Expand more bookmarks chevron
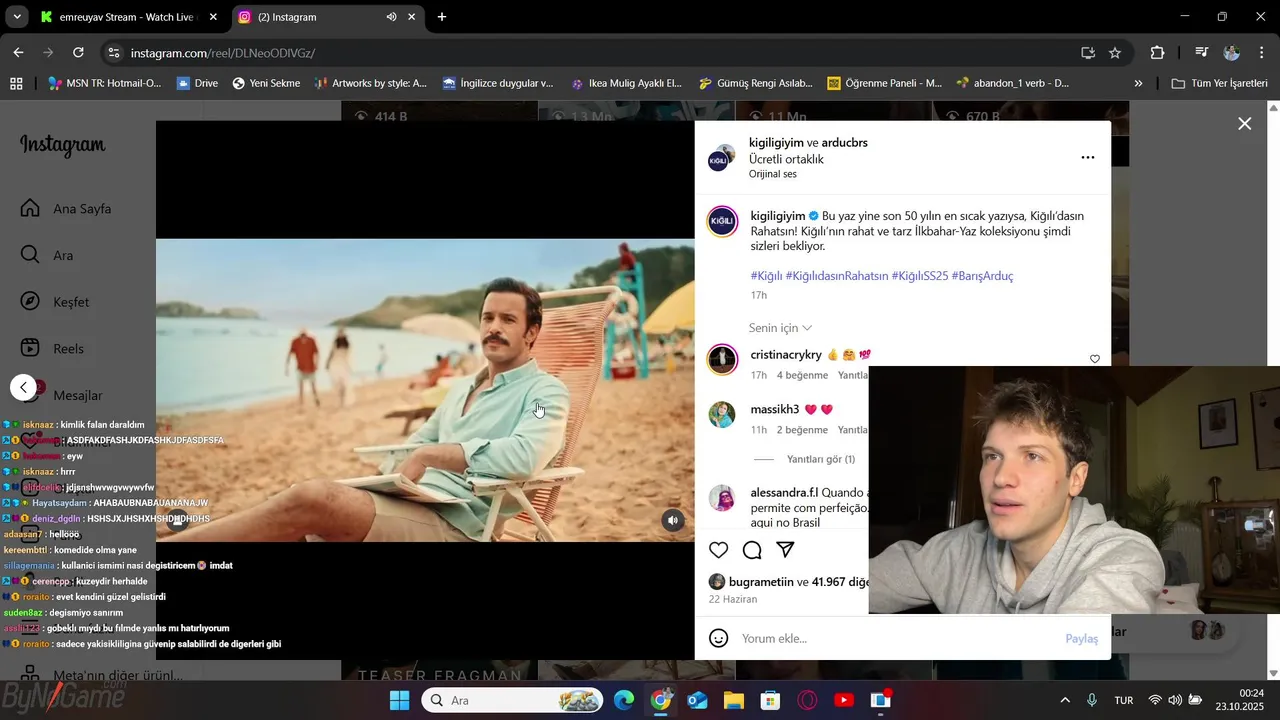1280x720 pixels. (x=1138, y=83)
